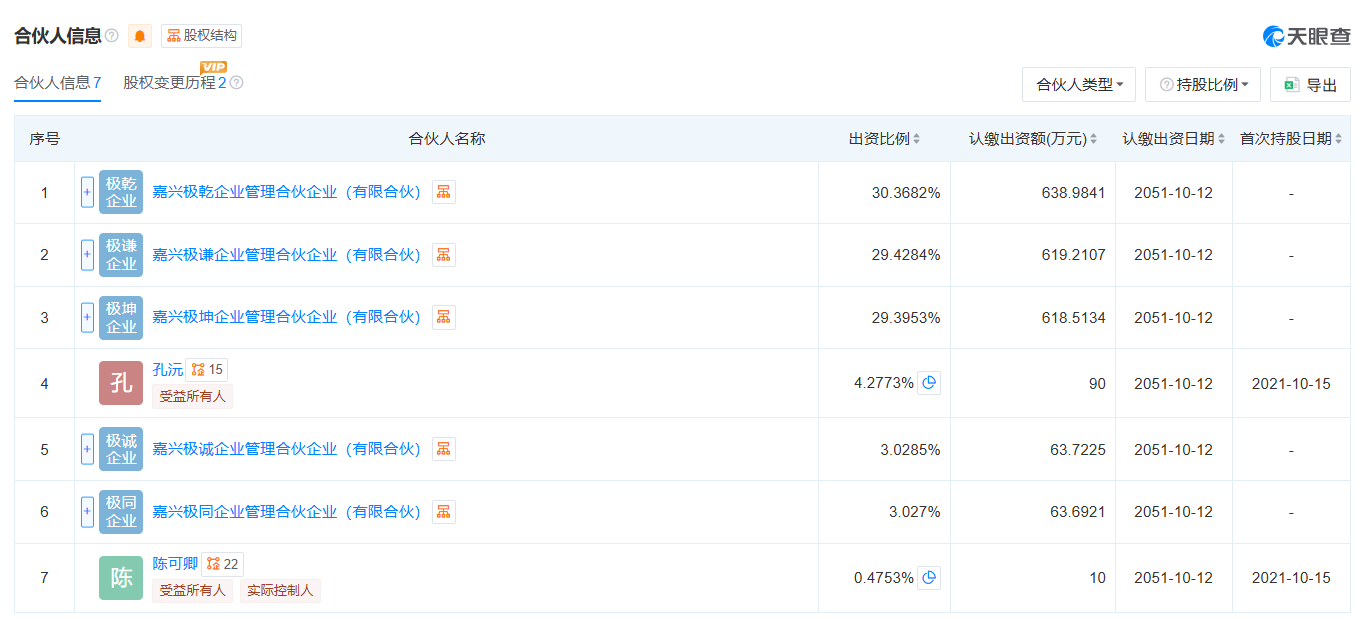Click the 极坤企业 logo thumbnail
Image resolution: width=1361 pixels, height=619 pixels.
(121, 318)
